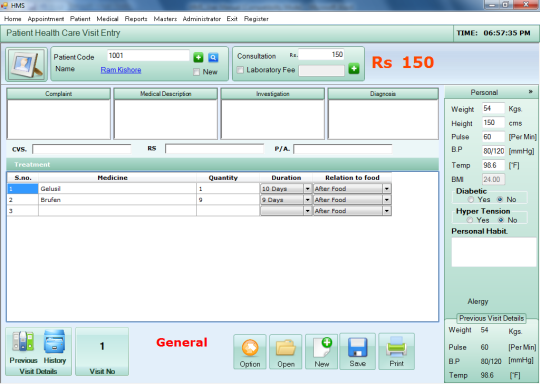Screen dimensions: 540x384
Task: Click the Option button icon
Action: [x=250, y=352]
